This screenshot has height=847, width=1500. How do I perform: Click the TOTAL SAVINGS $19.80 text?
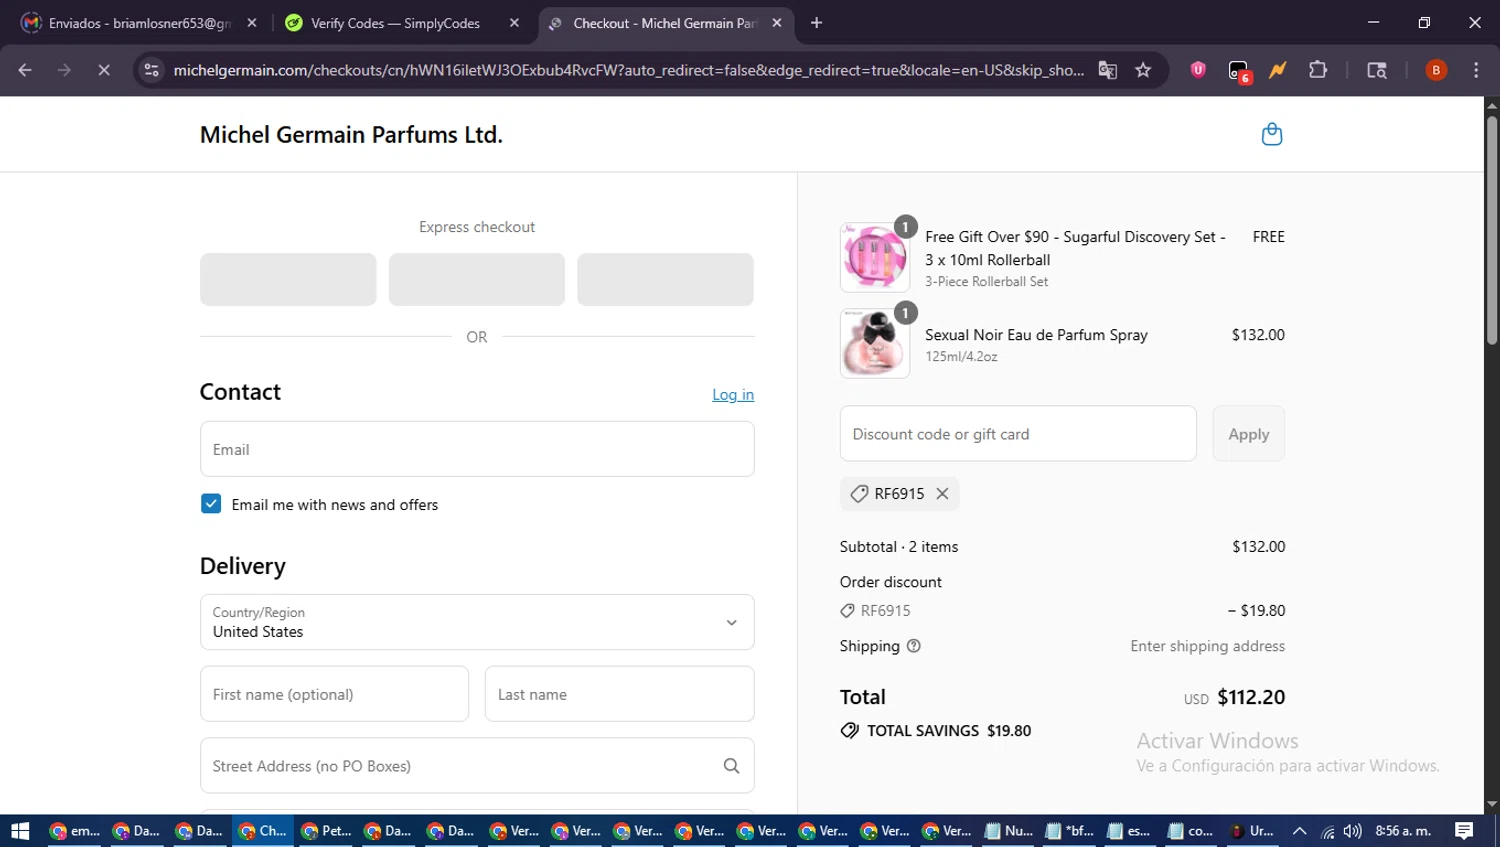[x=948, y=731]
